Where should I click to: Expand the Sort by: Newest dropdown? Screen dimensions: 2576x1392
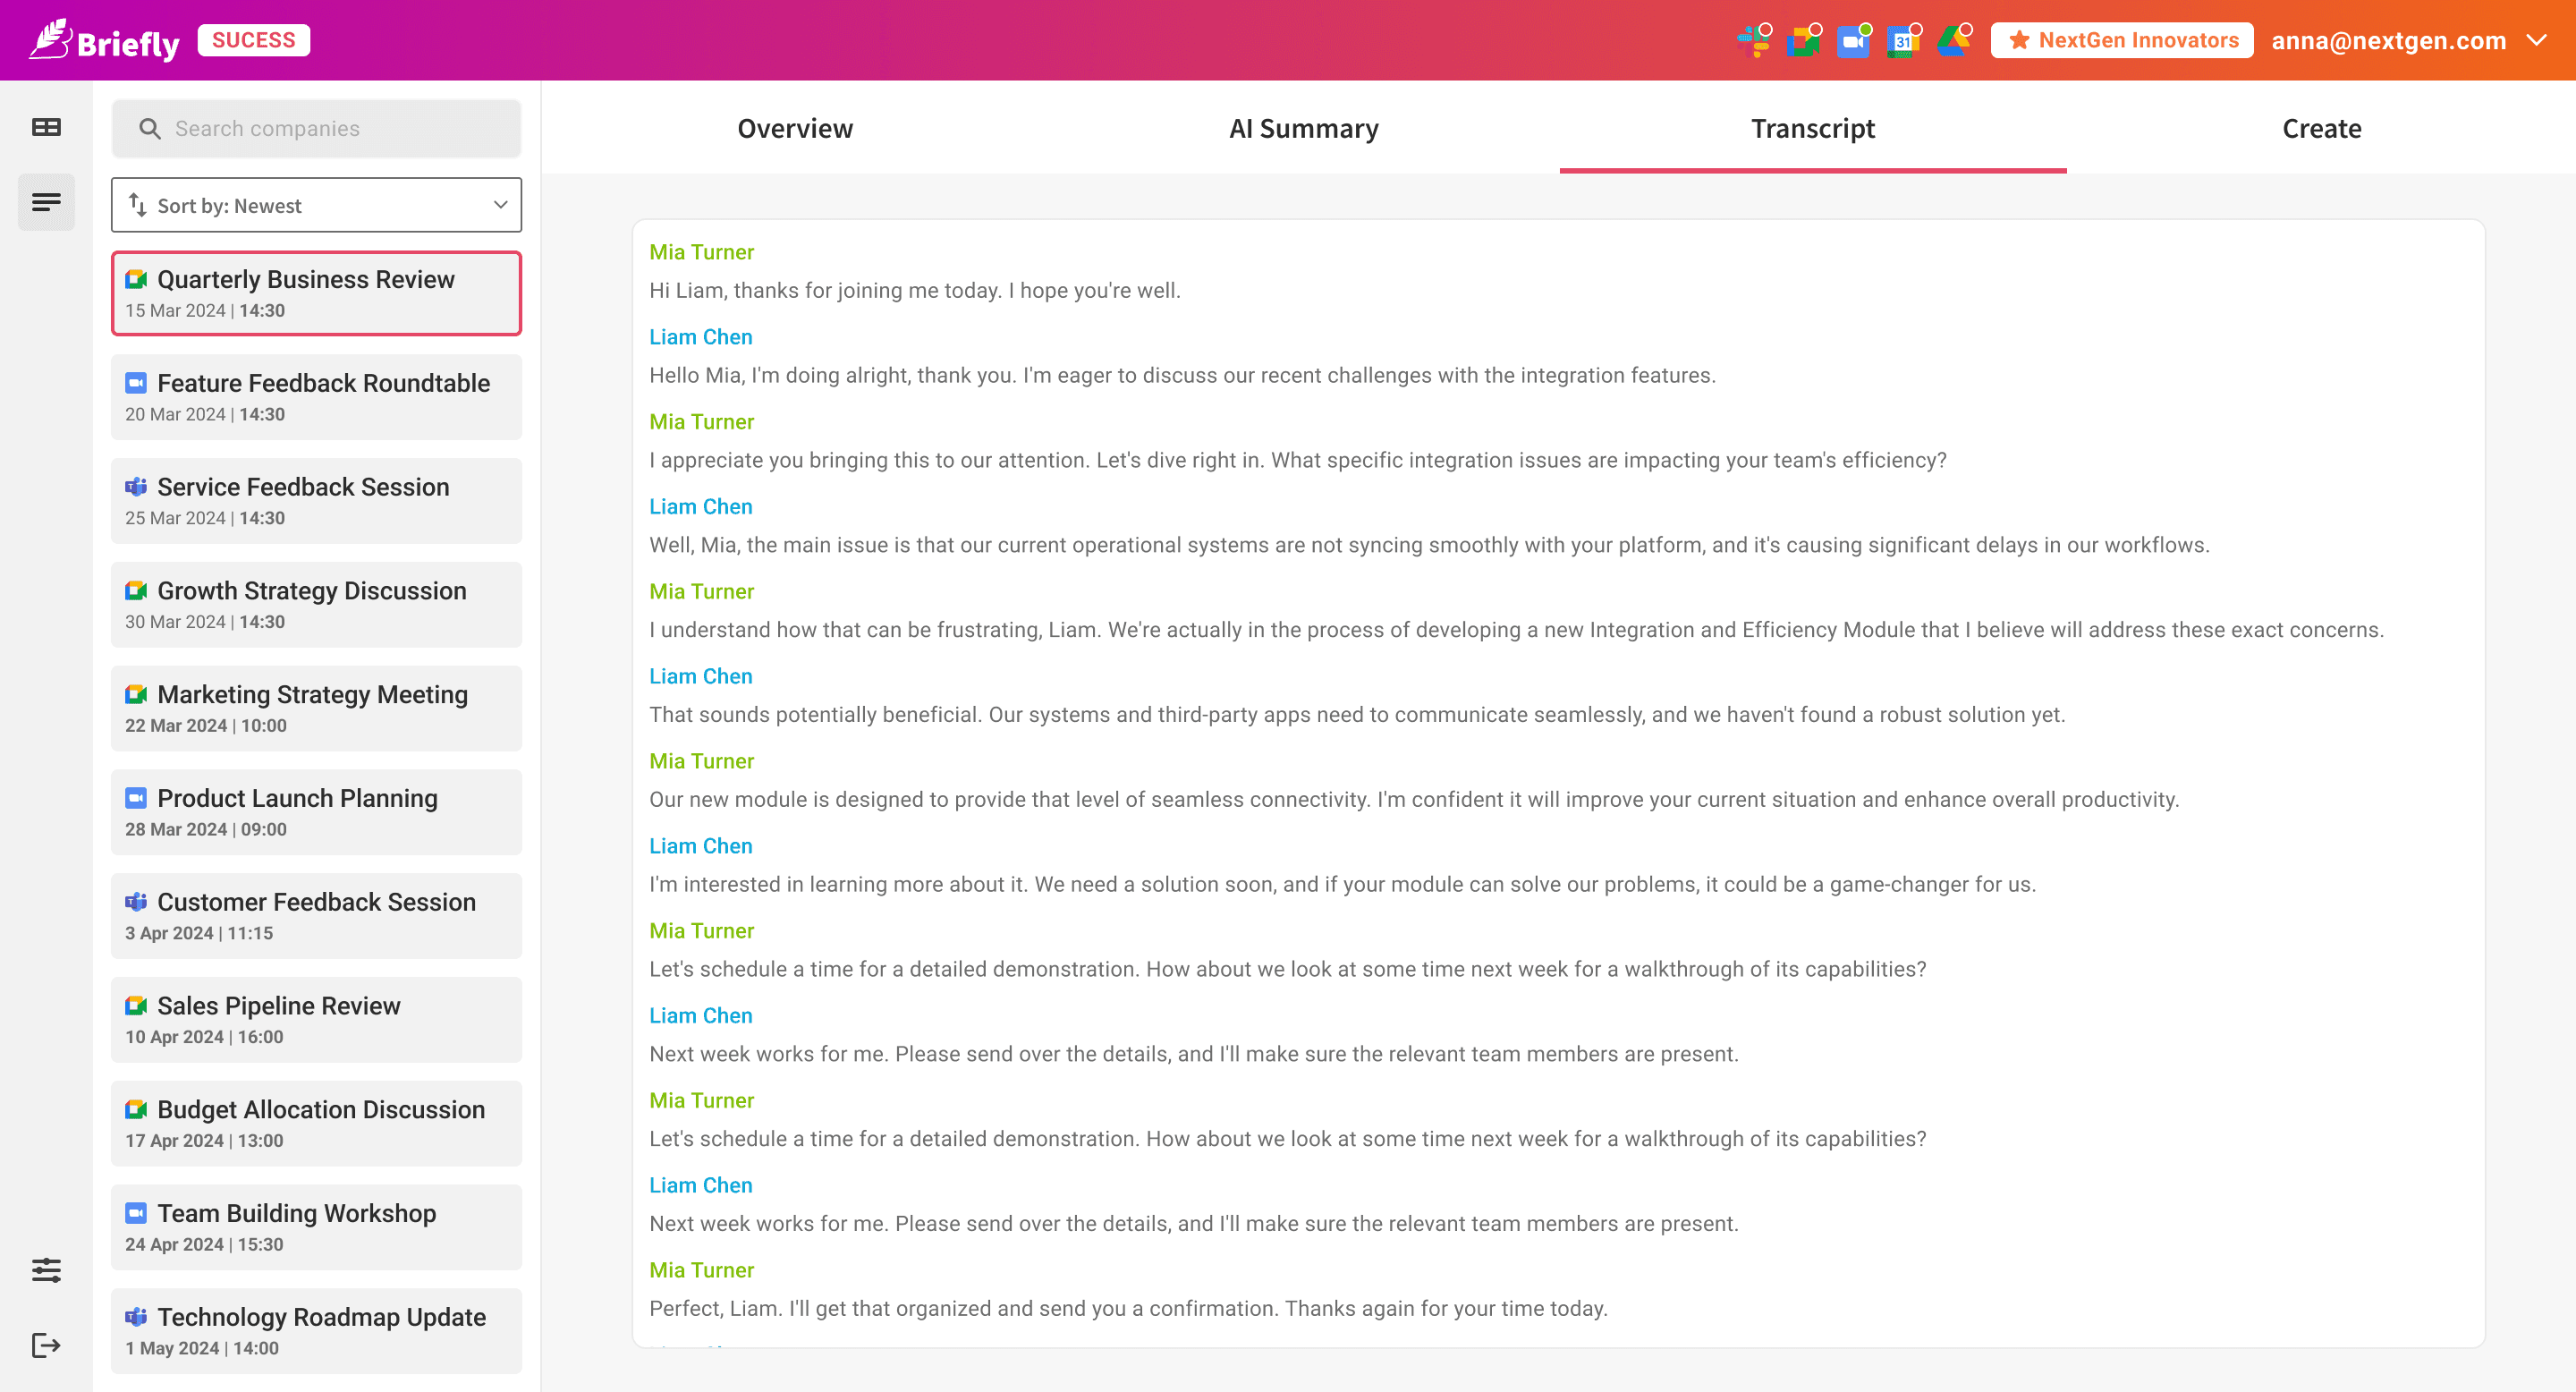coord(316,205)
